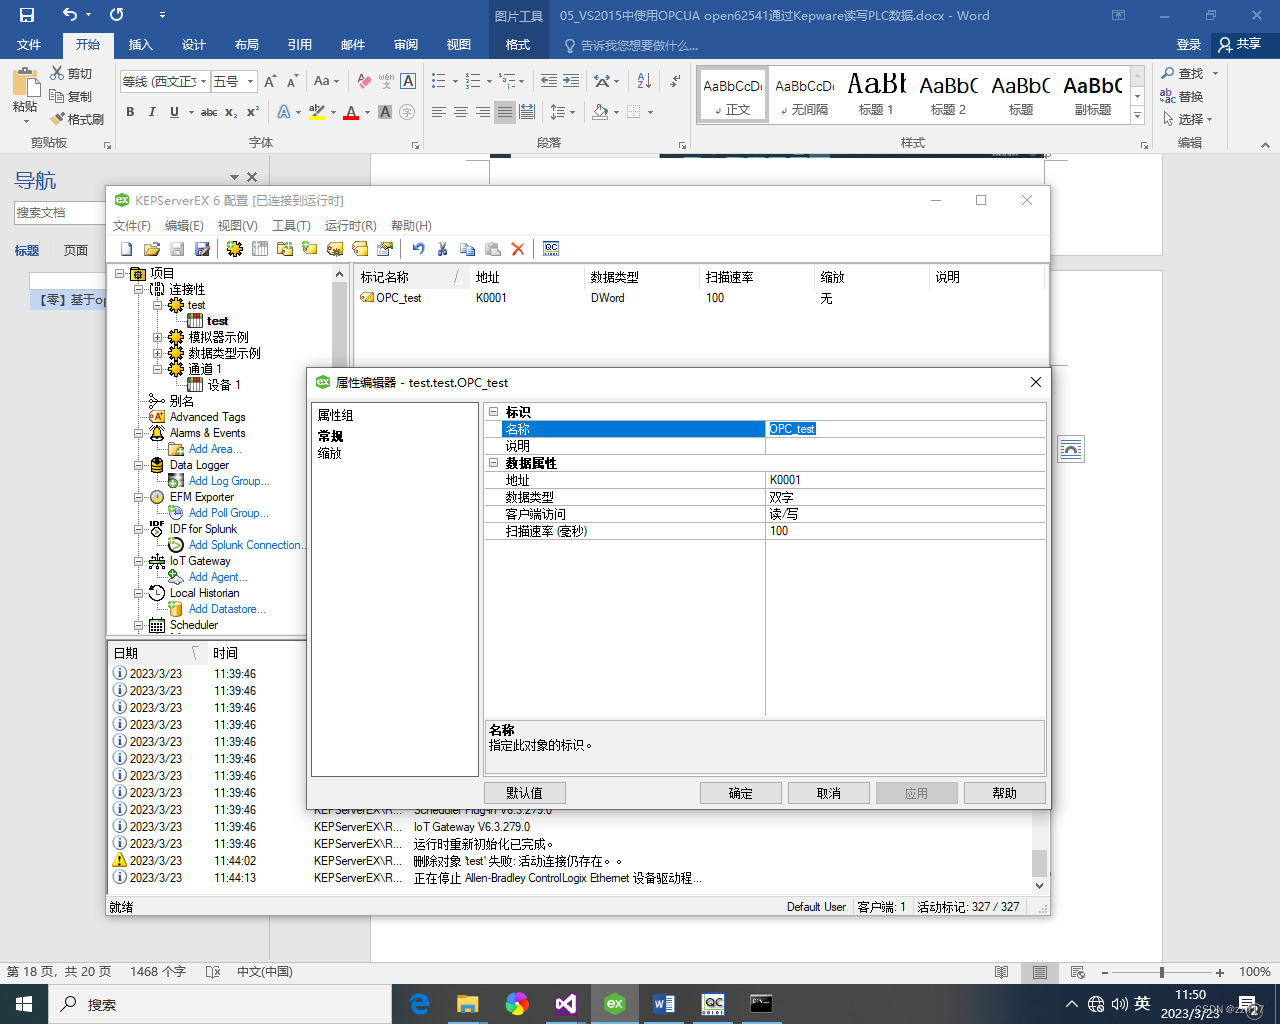Open File Explorer from the taskbar

tap(468, 1004)
